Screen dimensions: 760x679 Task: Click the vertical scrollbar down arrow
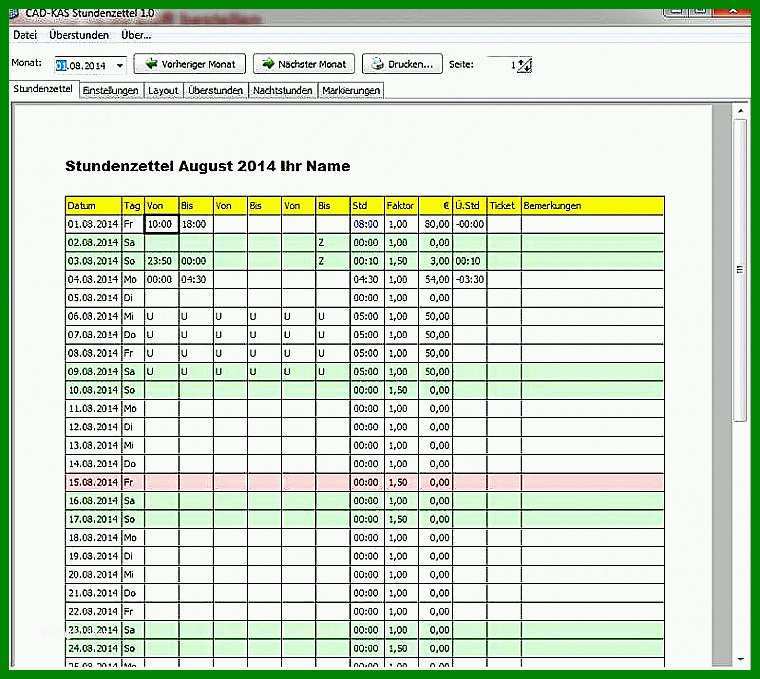point(740,659)
